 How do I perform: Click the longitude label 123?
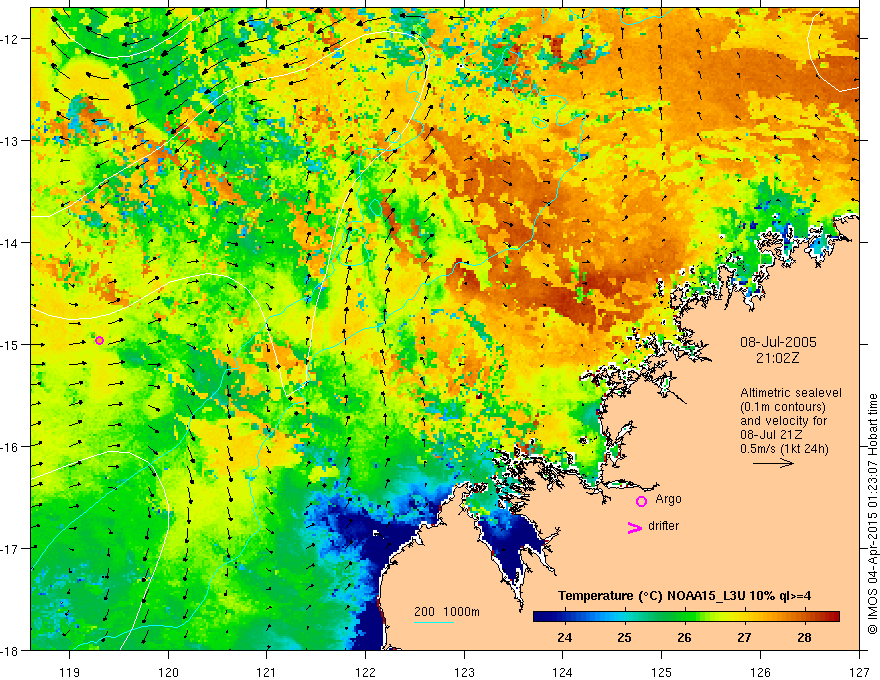464,672
